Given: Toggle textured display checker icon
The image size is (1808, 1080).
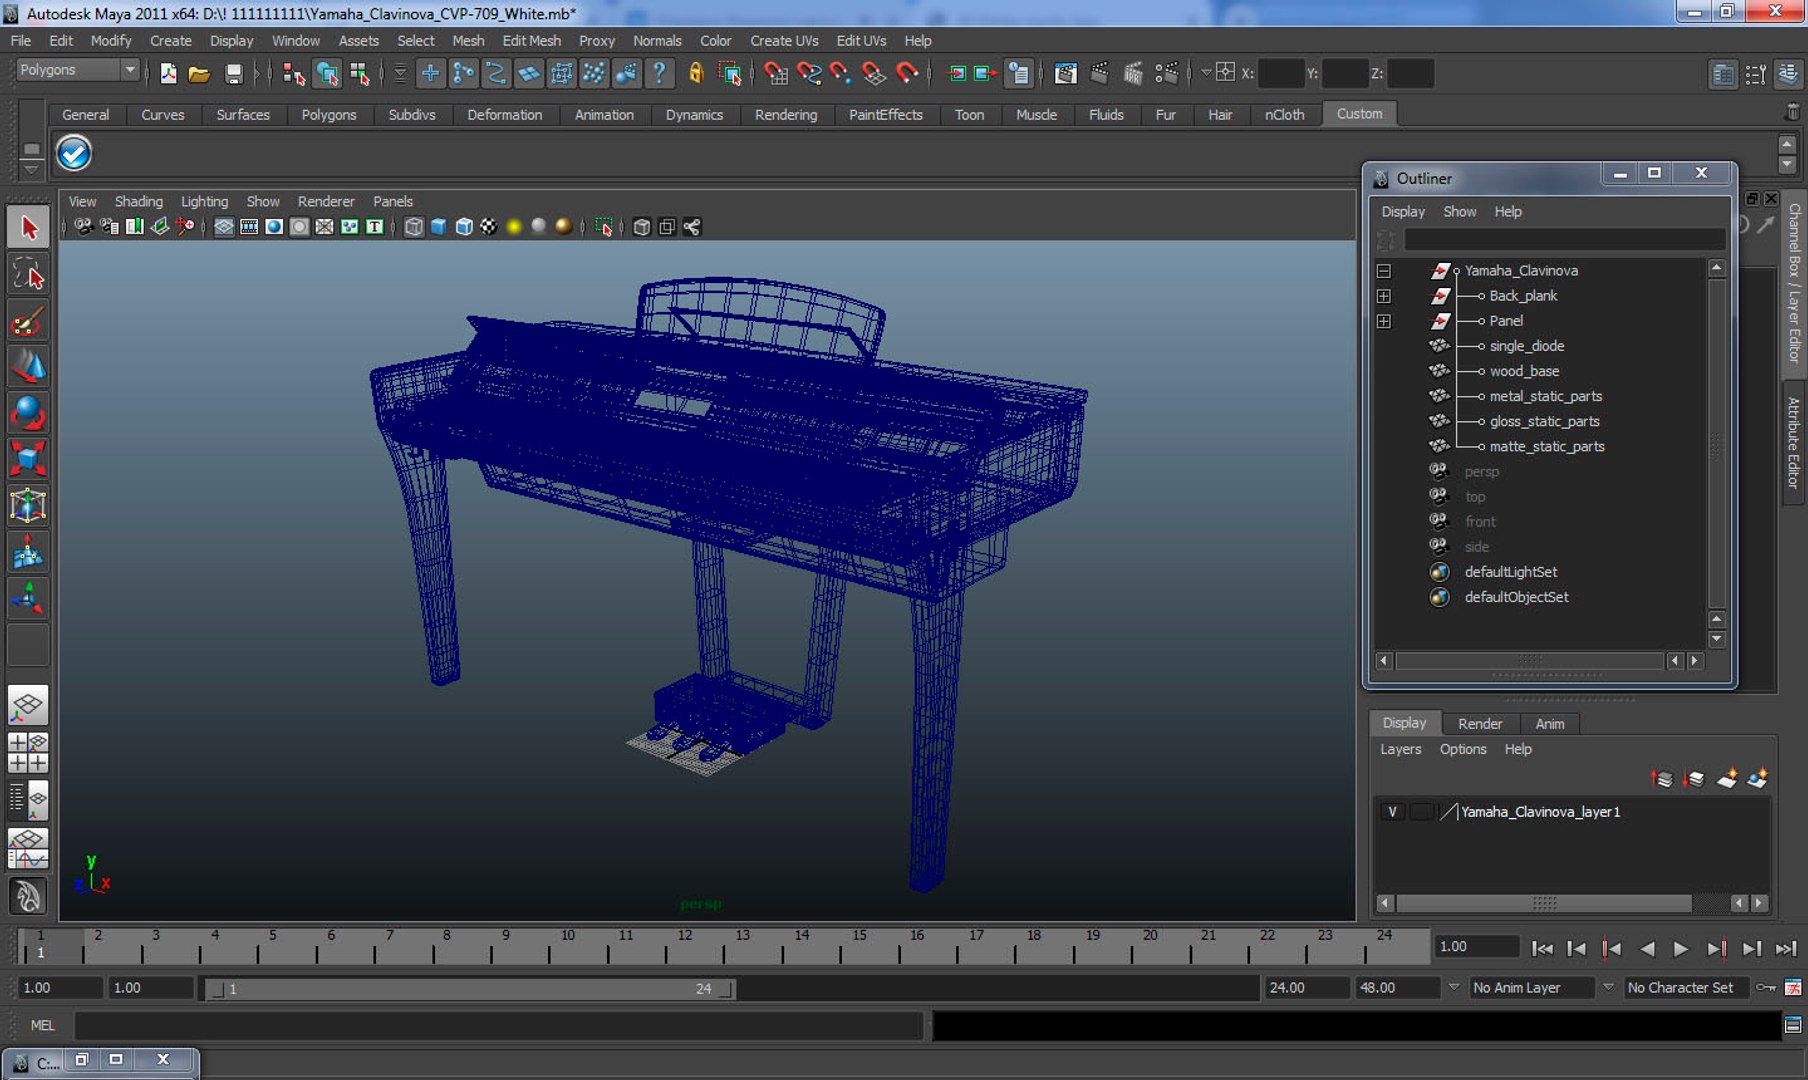Looking at the screenshot, I should point(488,227).
